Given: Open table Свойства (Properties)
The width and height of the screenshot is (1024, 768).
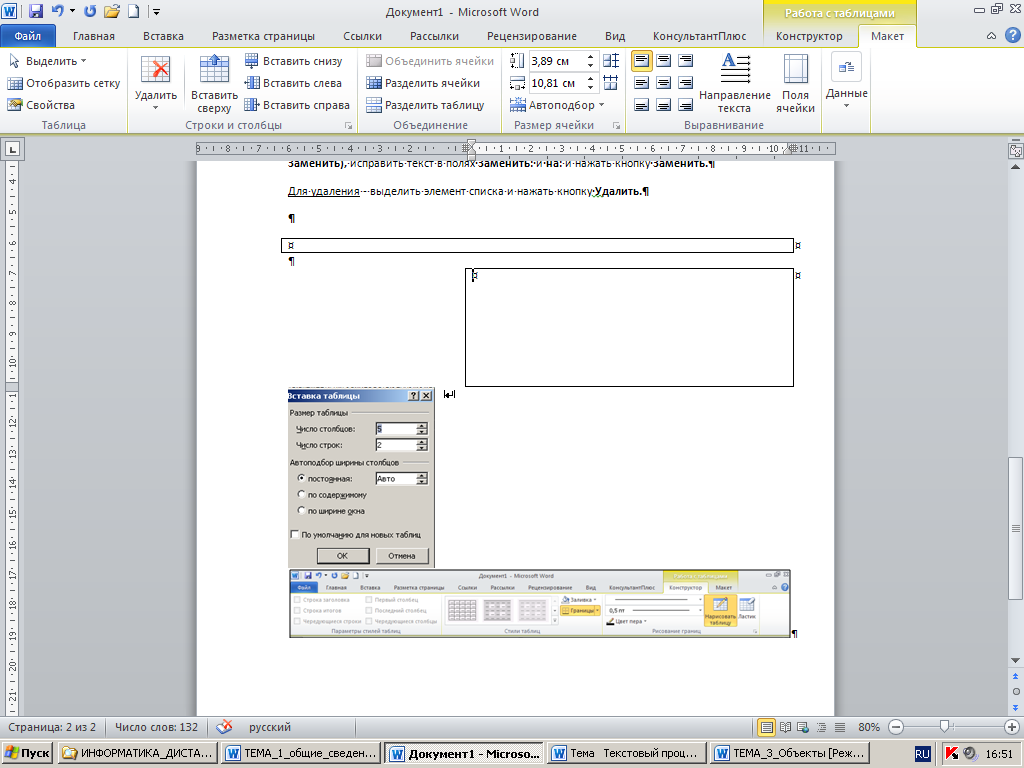Looking at the screenshot, I should coord(41,104).
